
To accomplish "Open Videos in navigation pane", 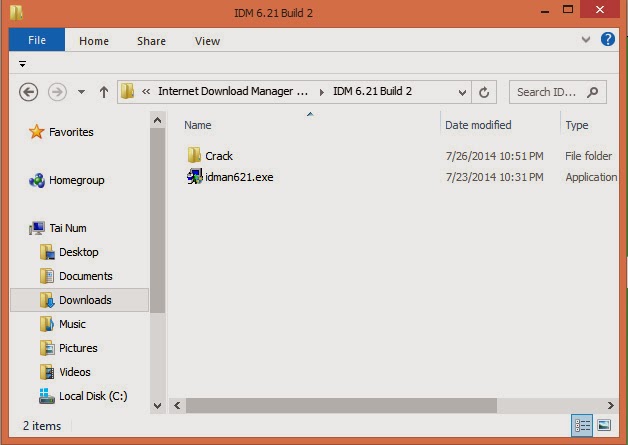I will (74, 372).
